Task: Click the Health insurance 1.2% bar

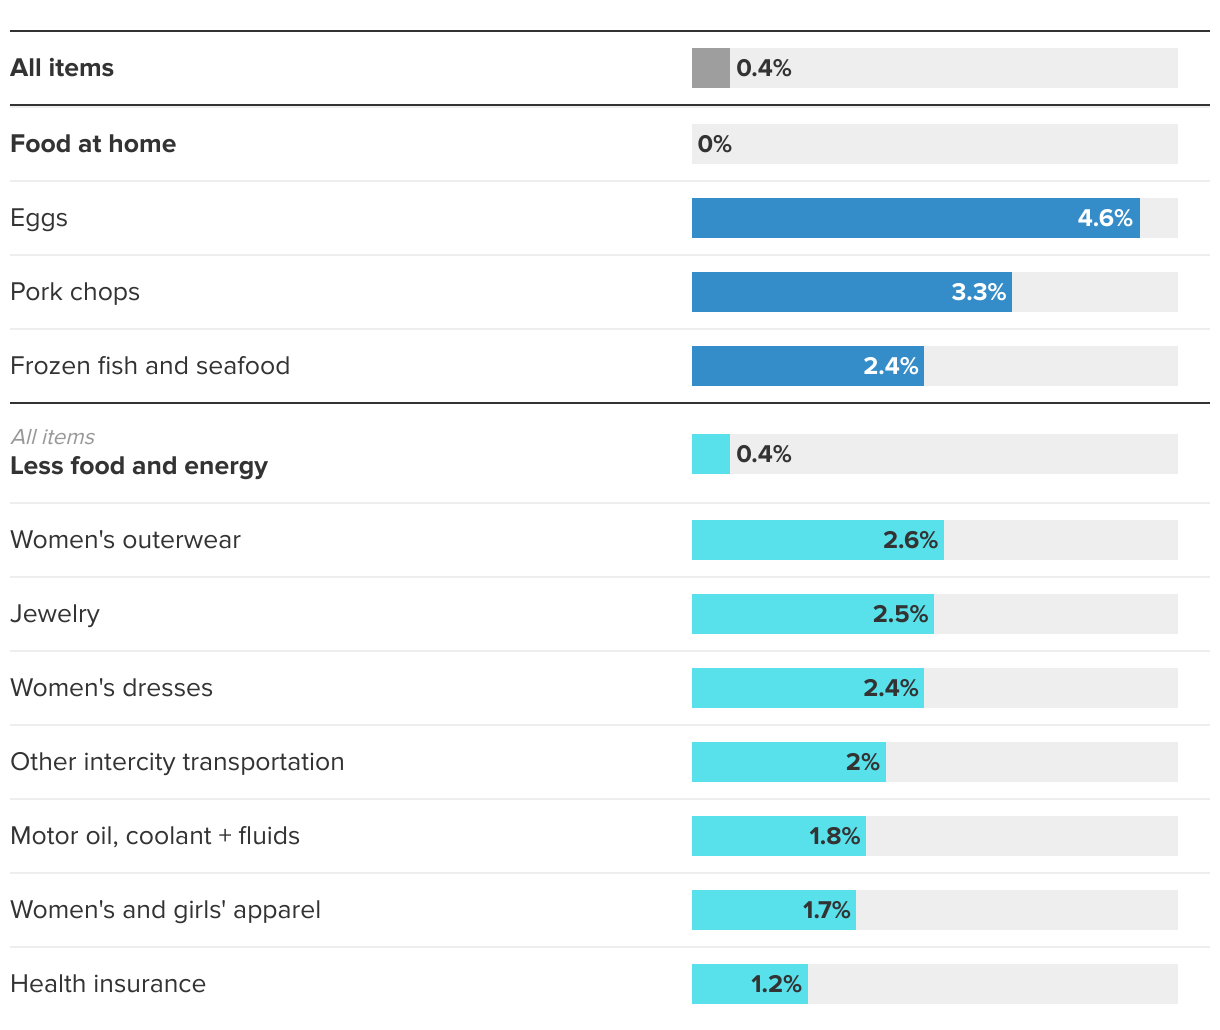Action: click(749, 984)
